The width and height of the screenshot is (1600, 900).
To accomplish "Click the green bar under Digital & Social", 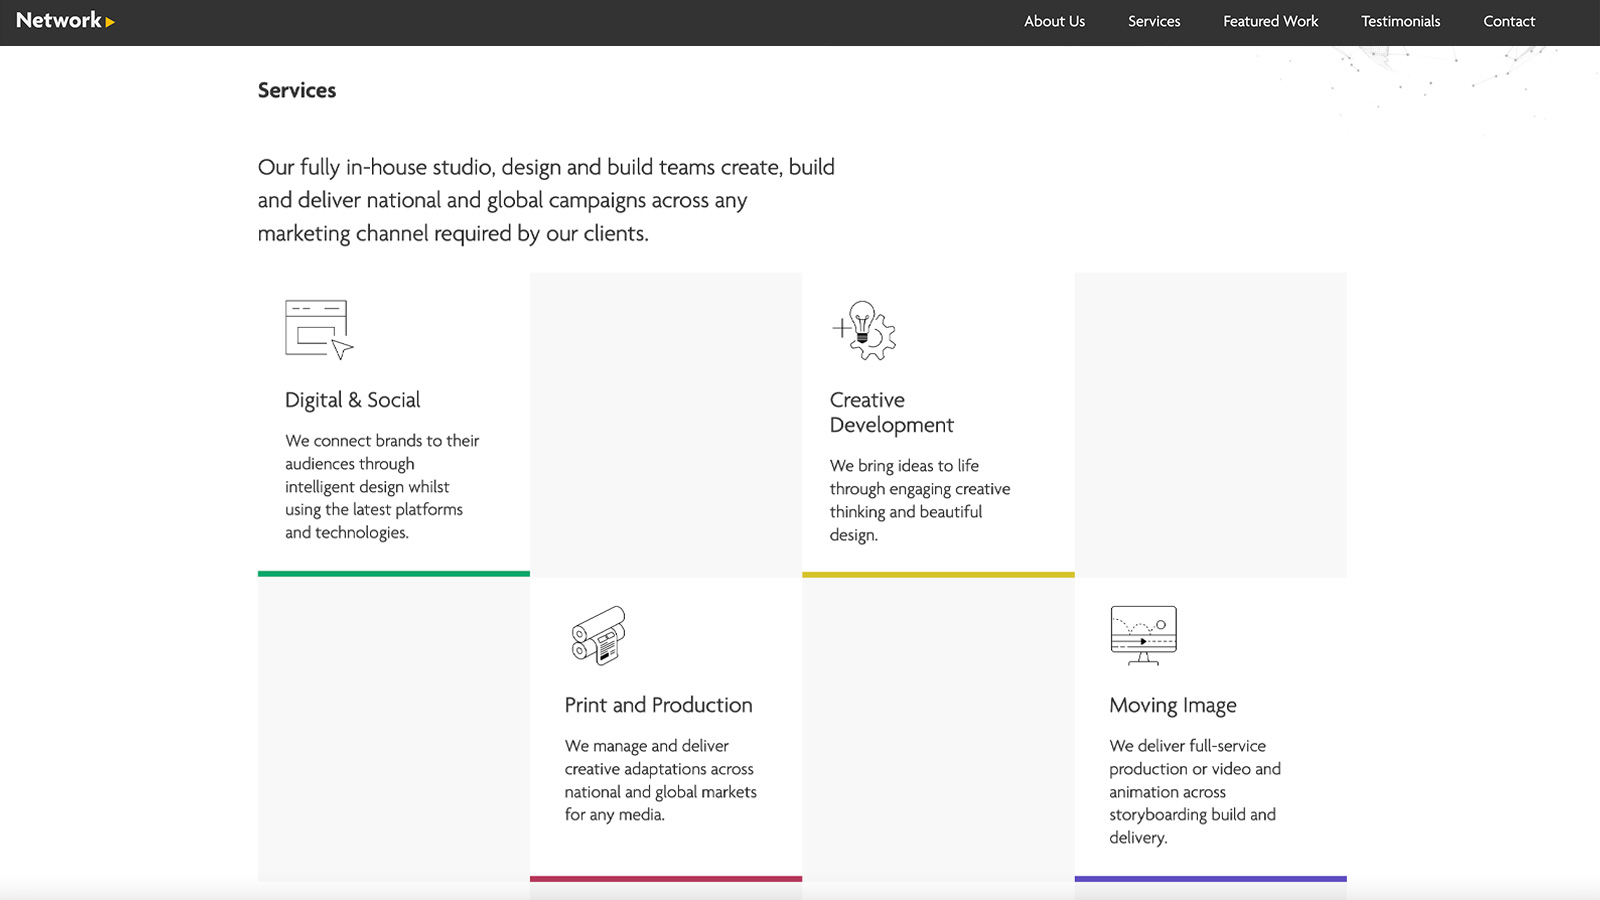I will click(394, 574).
